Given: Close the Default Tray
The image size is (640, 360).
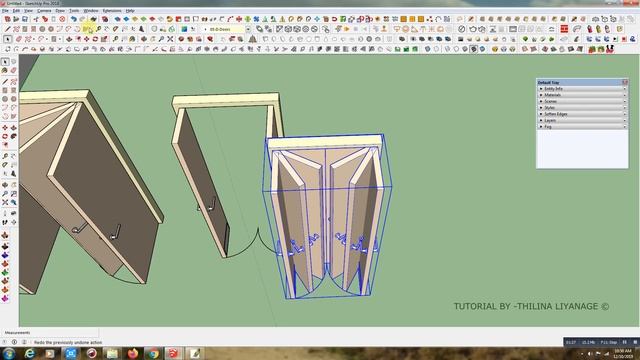Looking at the screenshot, I should click(624, 82).
